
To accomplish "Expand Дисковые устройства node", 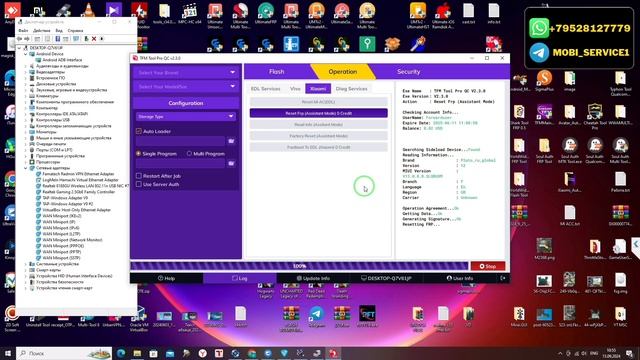I will [x=25, y=84].
